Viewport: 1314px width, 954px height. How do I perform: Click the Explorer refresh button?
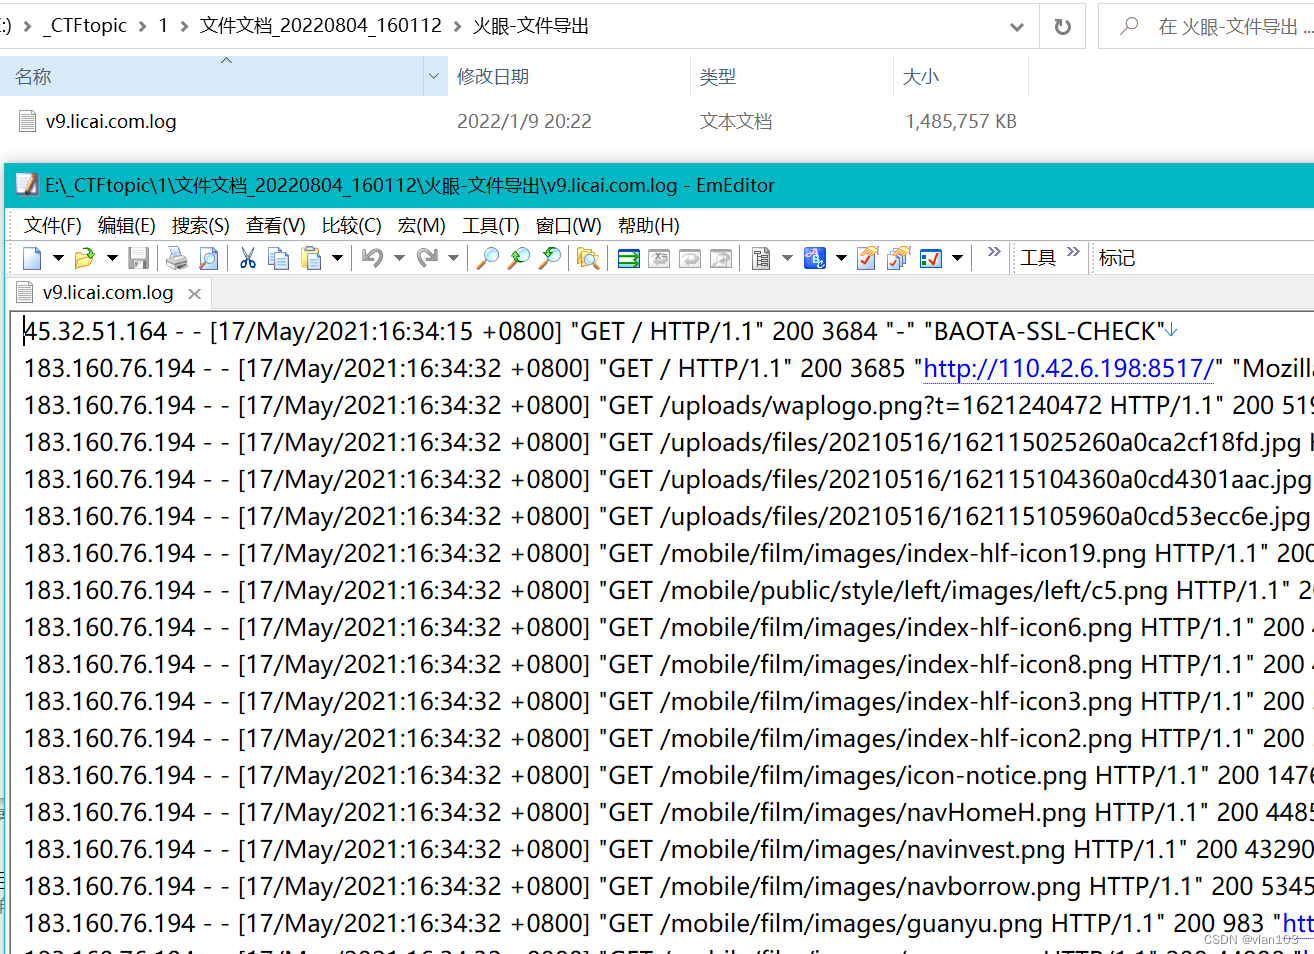coord(1063,27)
